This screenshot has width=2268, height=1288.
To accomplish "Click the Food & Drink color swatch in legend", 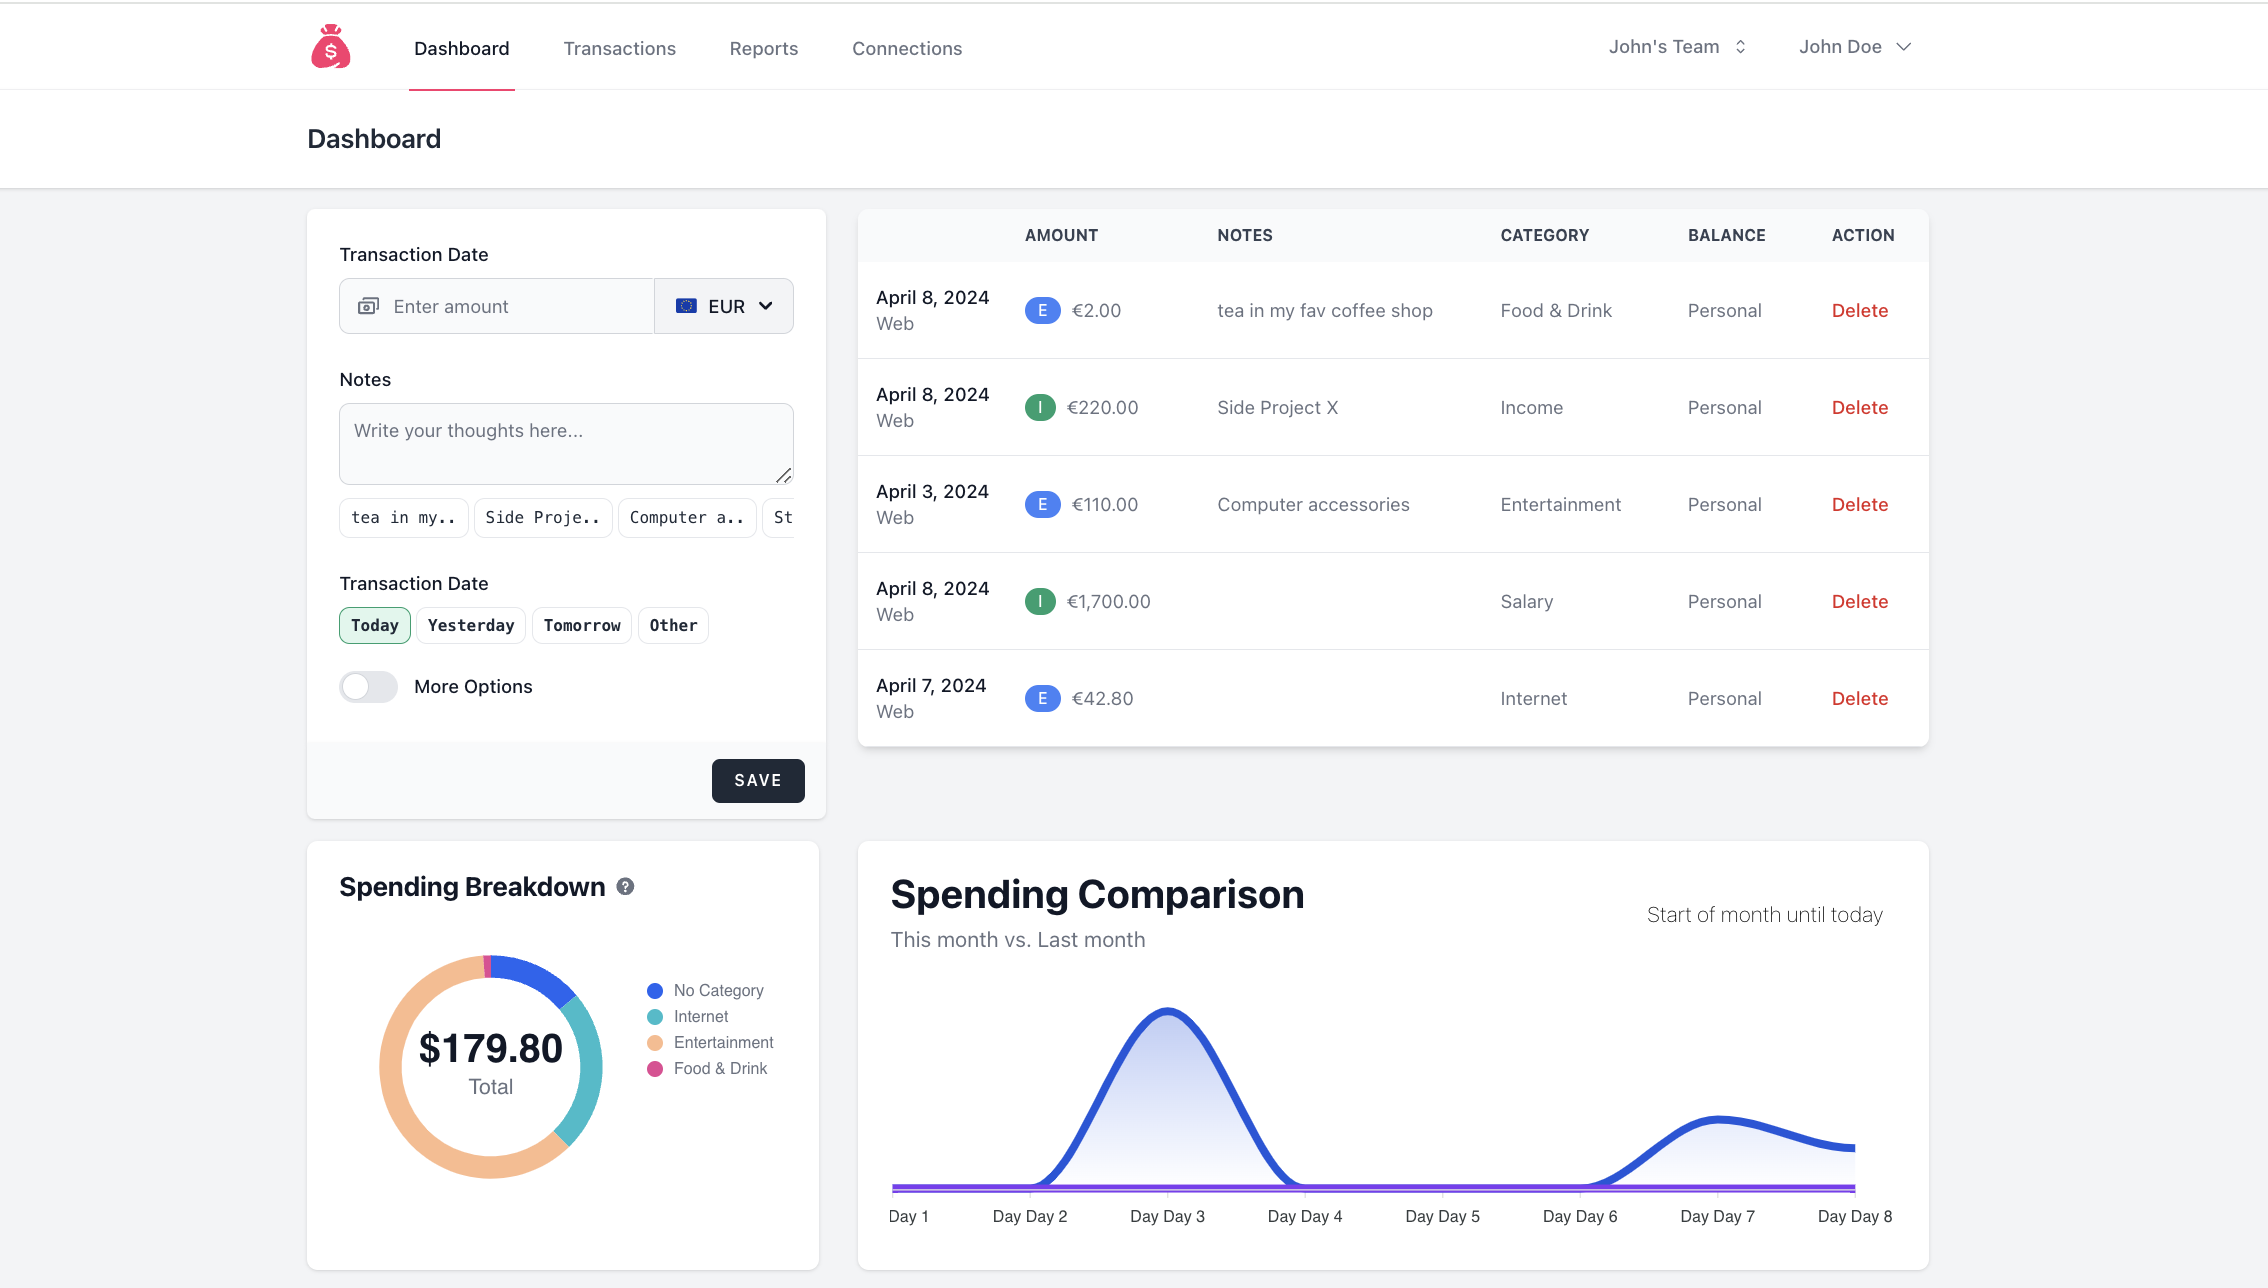I will pyautogui.click(x=656, y=1068).
